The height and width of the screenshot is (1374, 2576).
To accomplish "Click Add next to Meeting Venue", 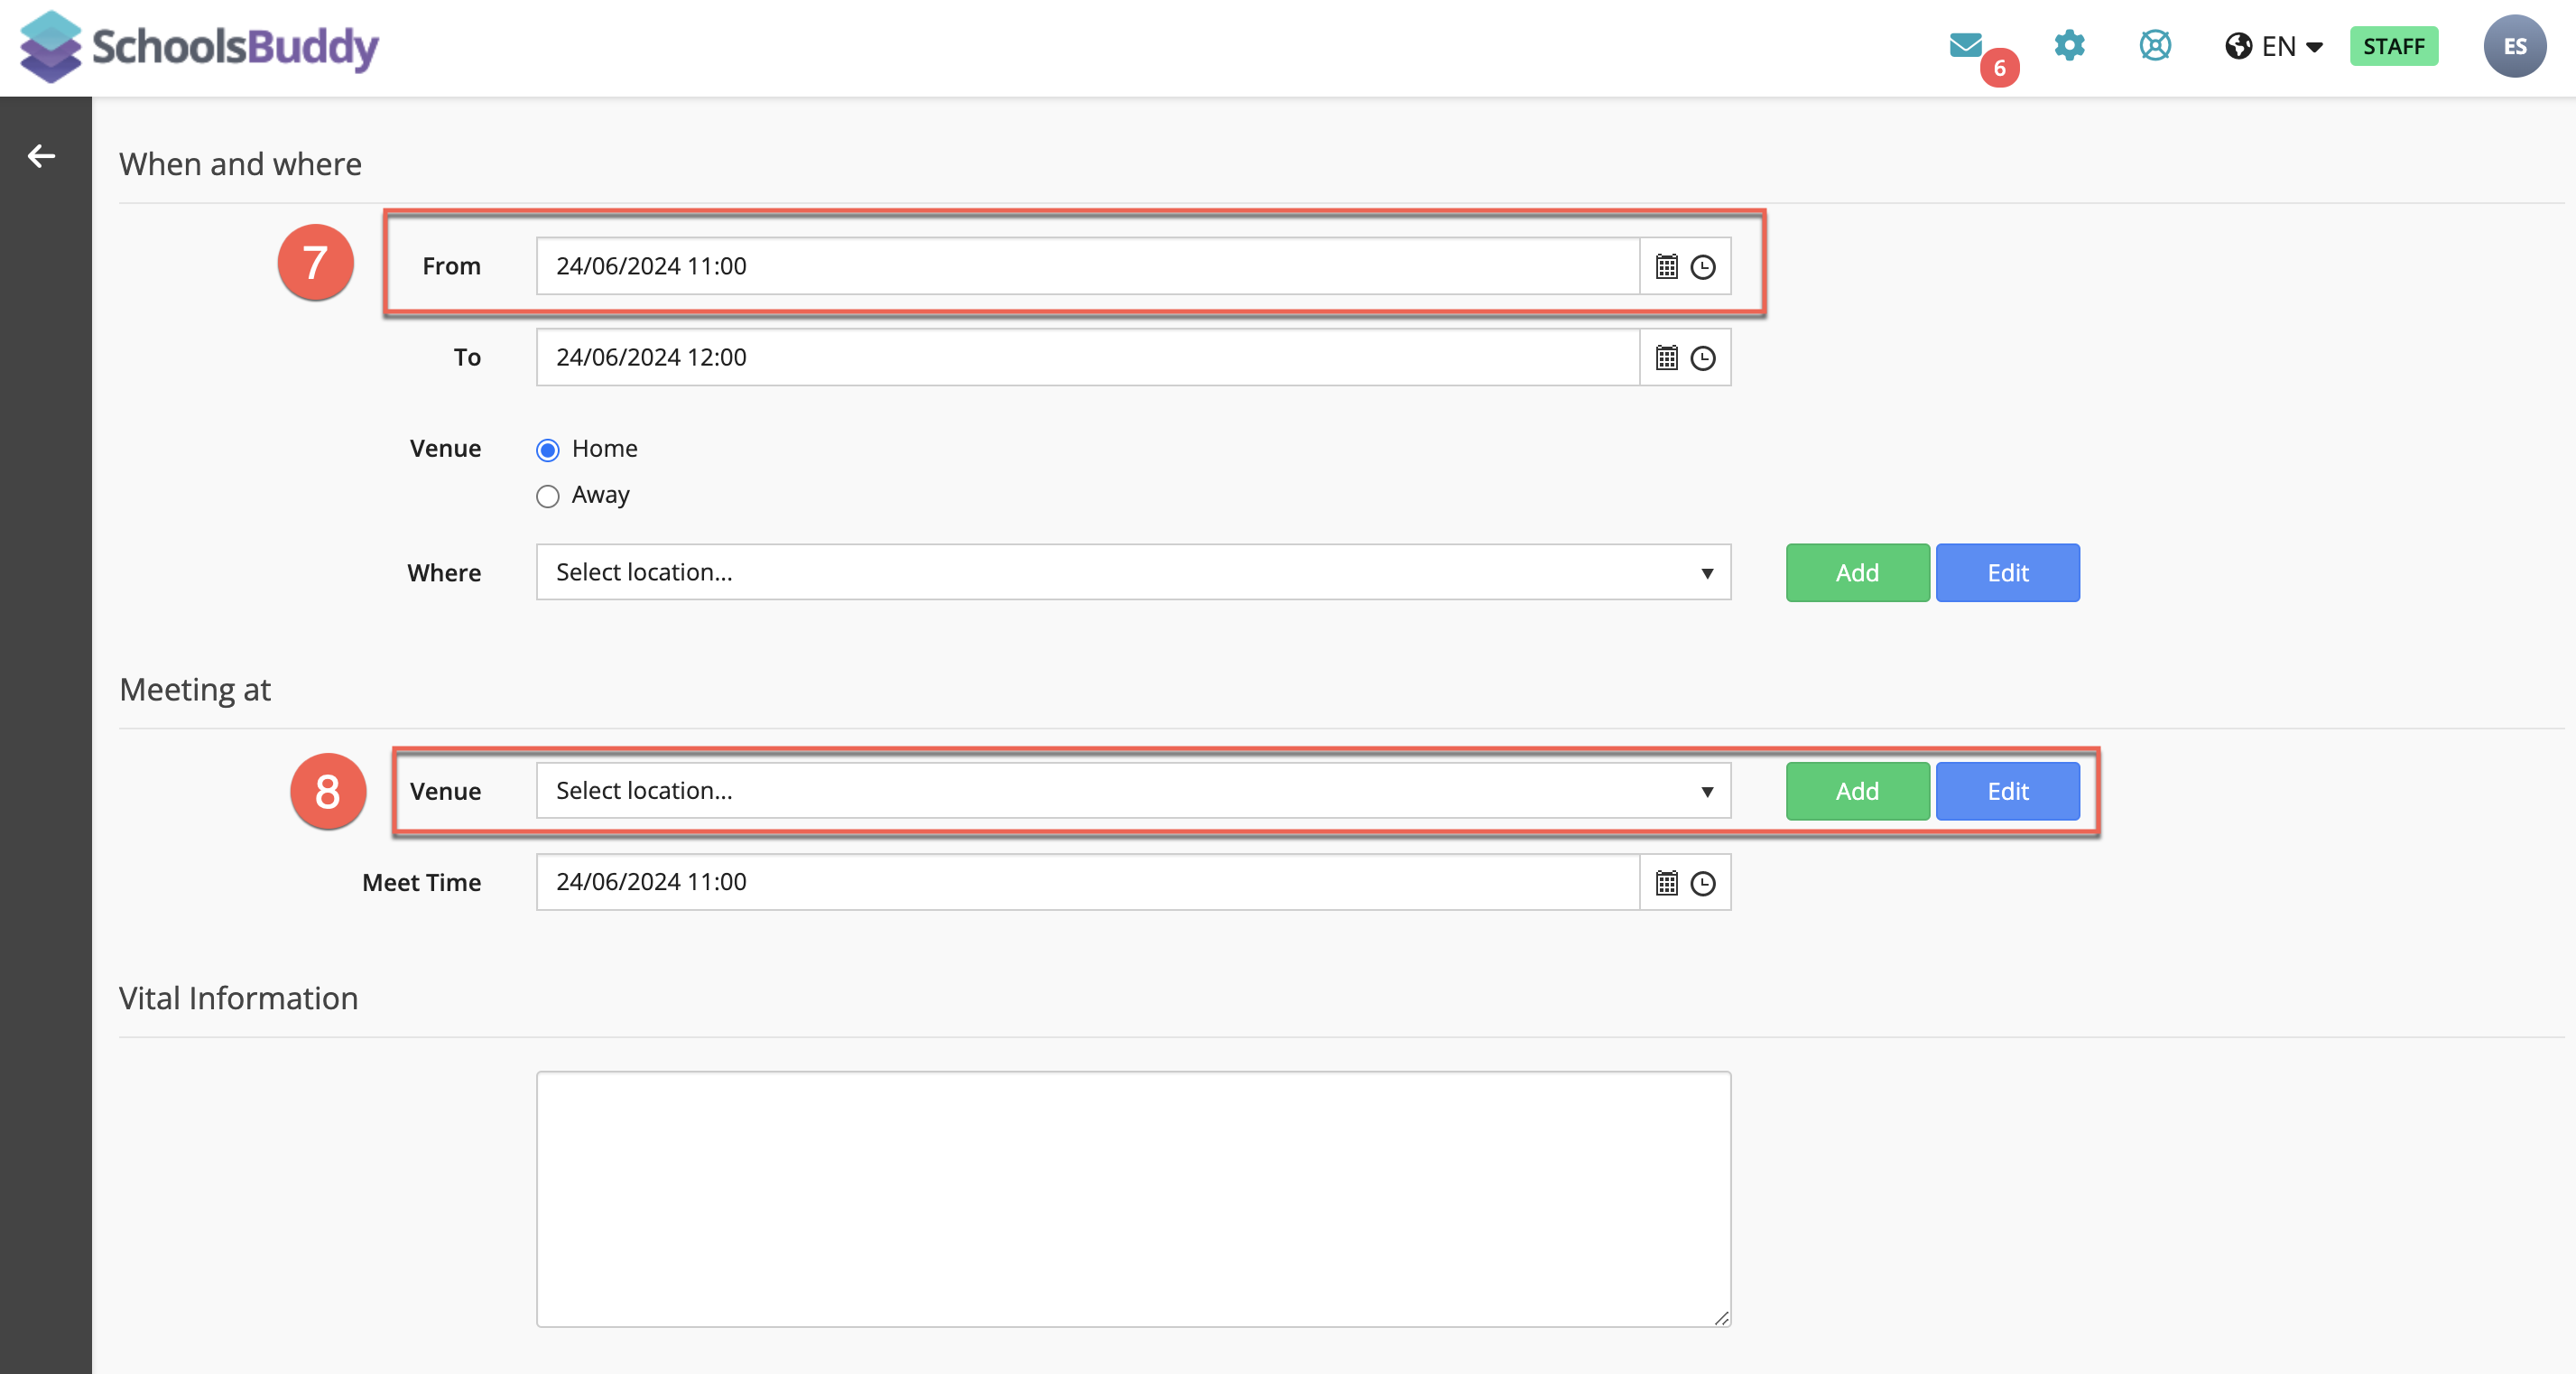I will [1857, 791].
